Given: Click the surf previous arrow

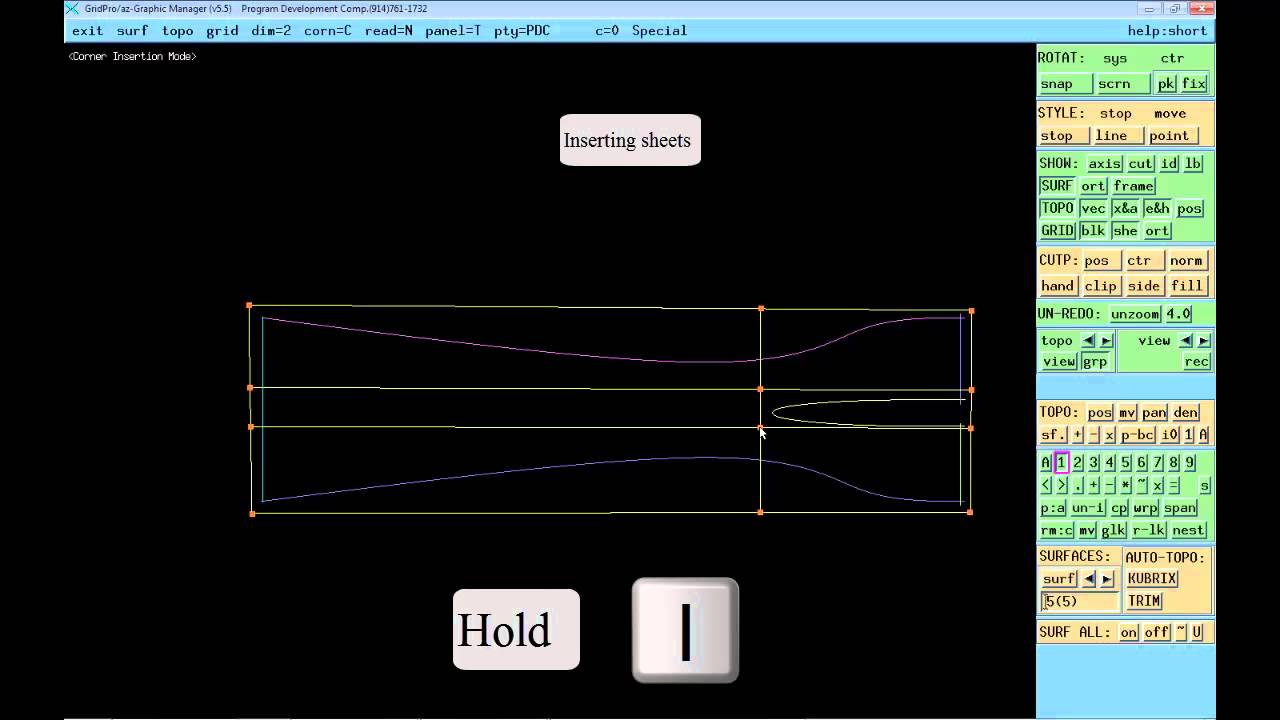Looking at the screenshot, I should pos(1089,579).
